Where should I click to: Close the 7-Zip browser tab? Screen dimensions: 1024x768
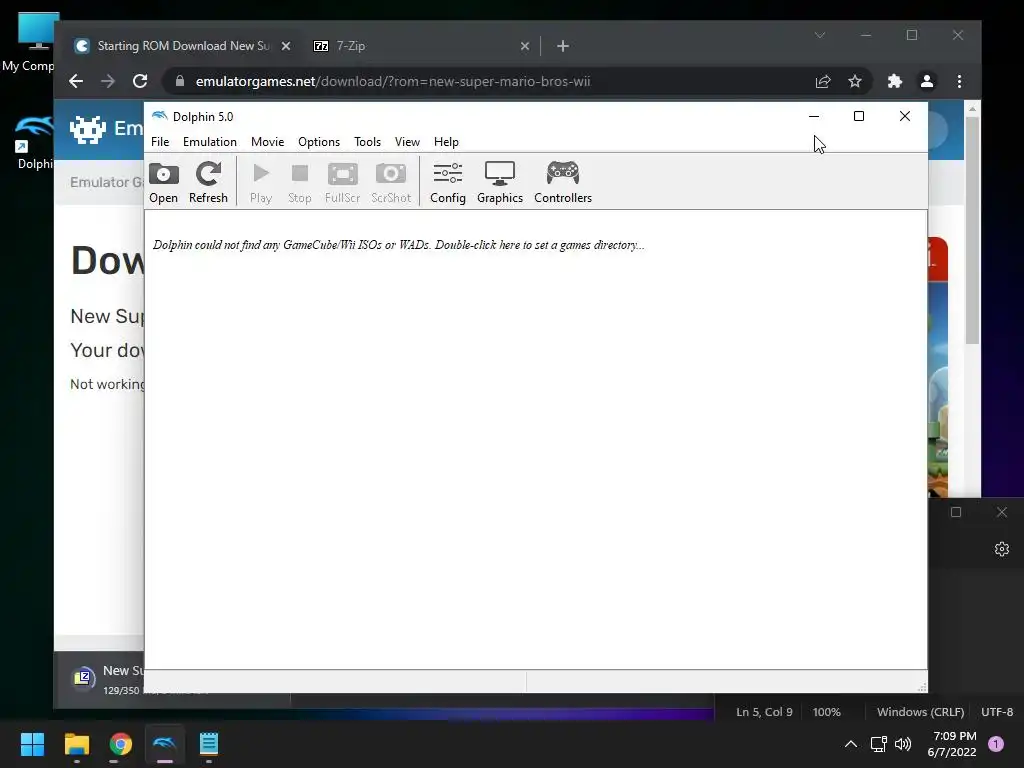click(524, 46)
